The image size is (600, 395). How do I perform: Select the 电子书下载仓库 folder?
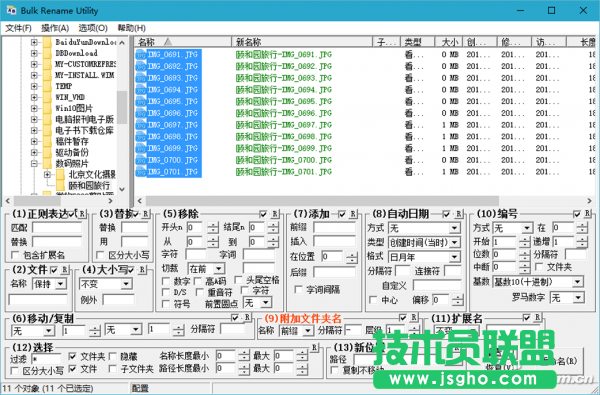pos(85,131)
